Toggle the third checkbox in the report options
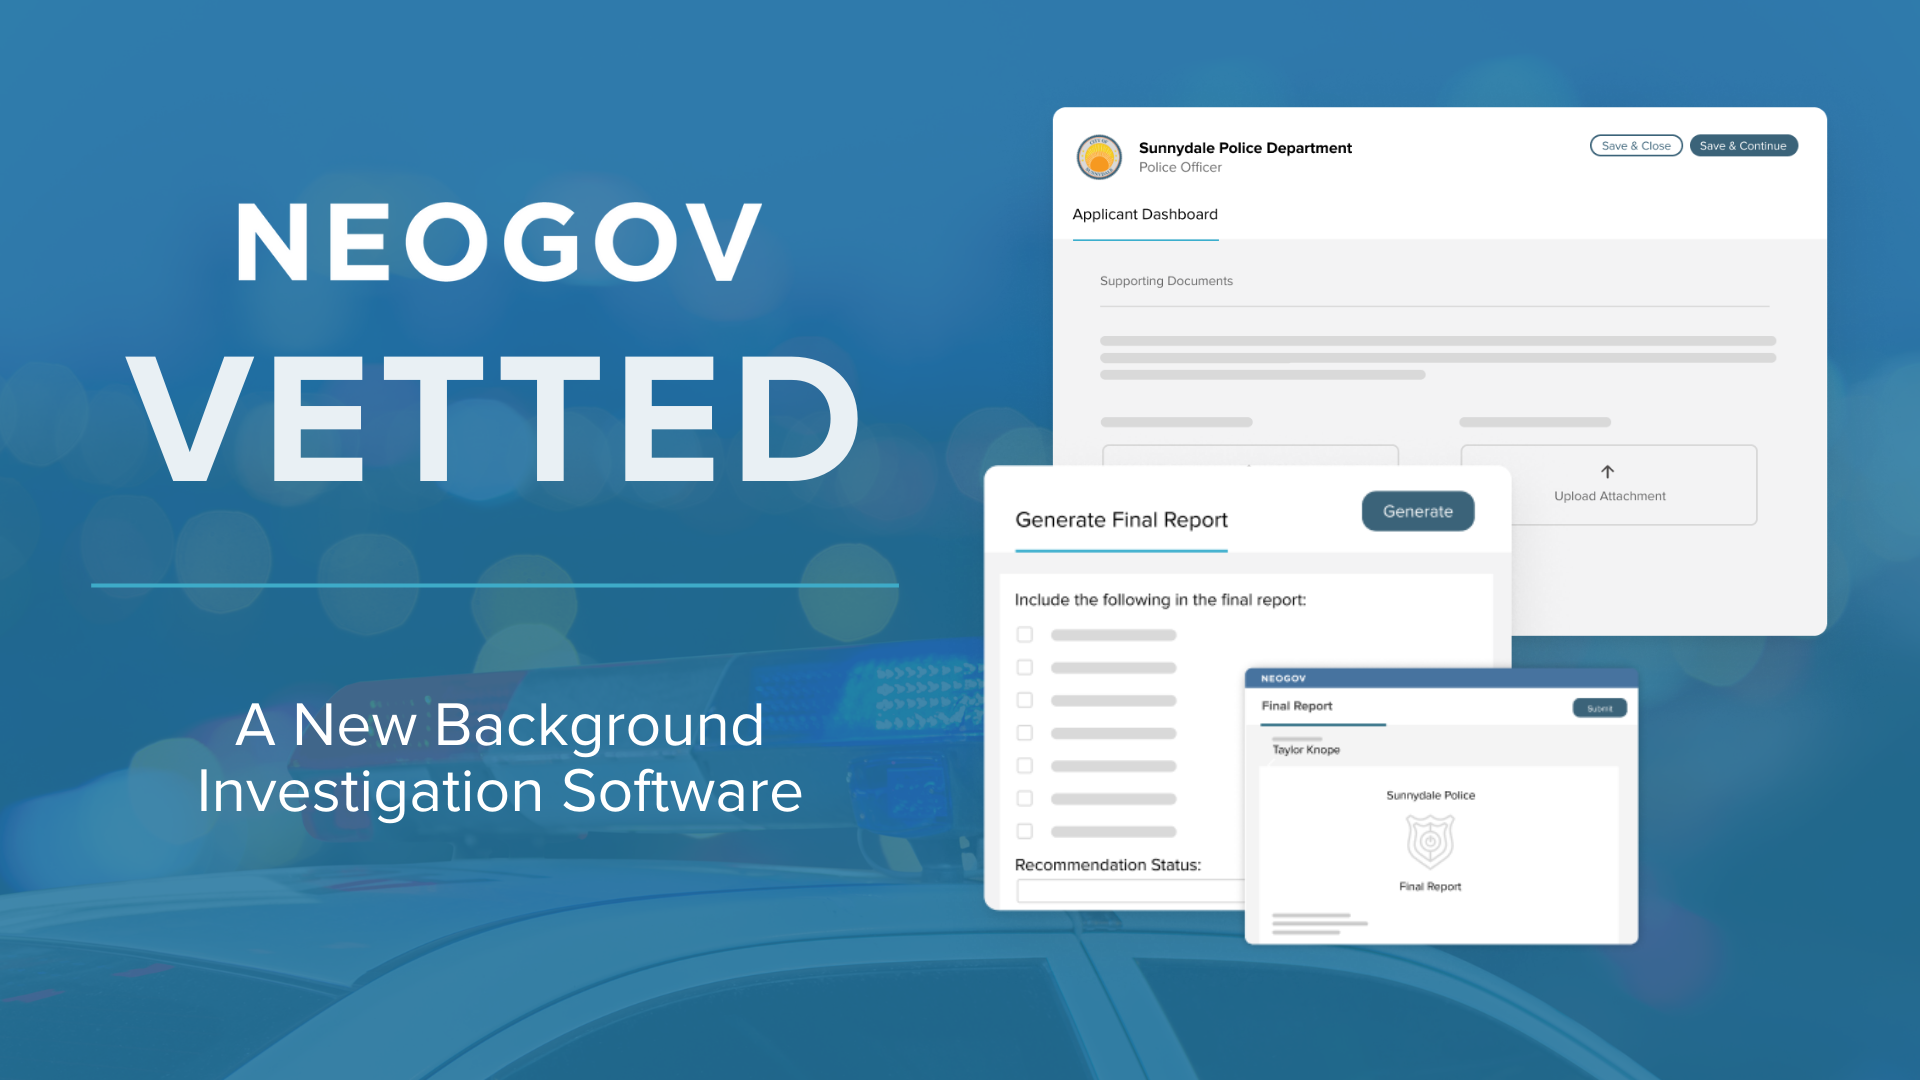The width and height of the screenshot is (1920, 1080). coord(1026,700)
